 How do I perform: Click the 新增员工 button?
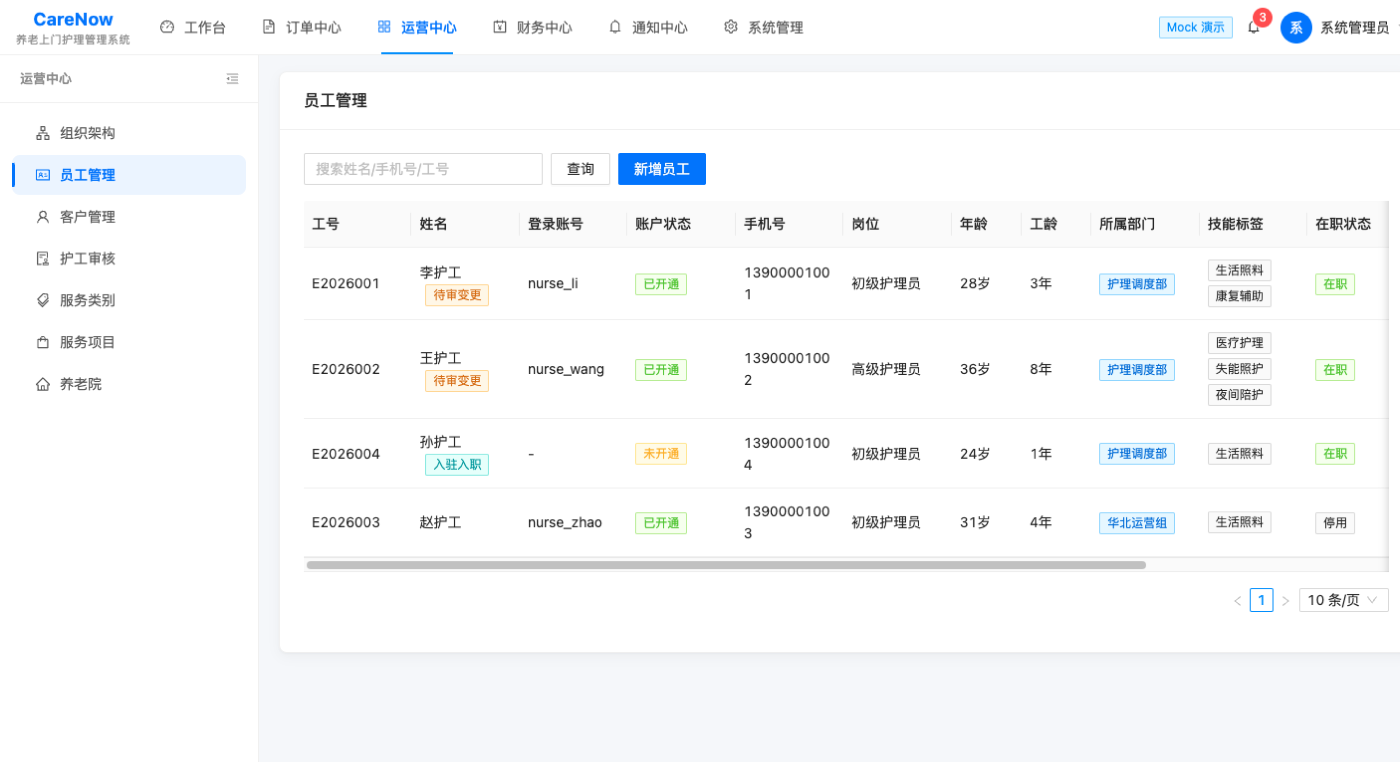coord(662,169)
